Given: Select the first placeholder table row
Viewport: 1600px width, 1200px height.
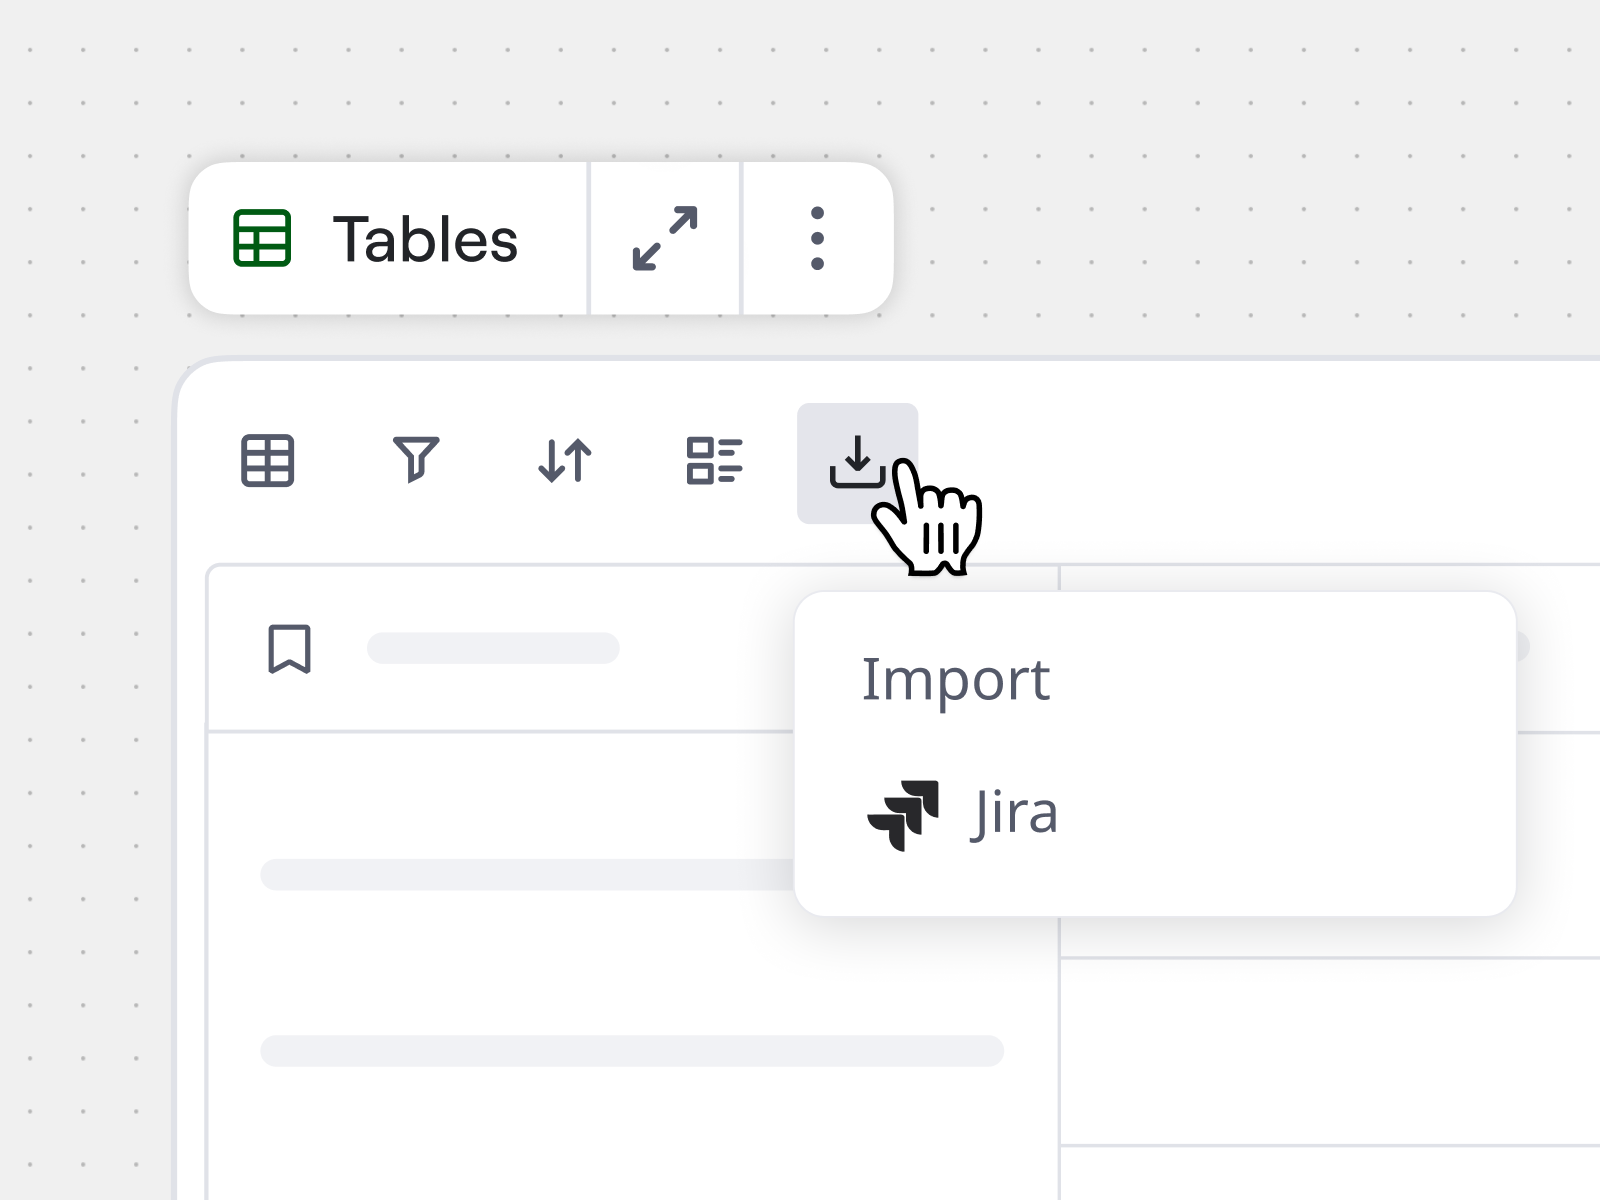Looking at the screenshot, I should [527, 875].
